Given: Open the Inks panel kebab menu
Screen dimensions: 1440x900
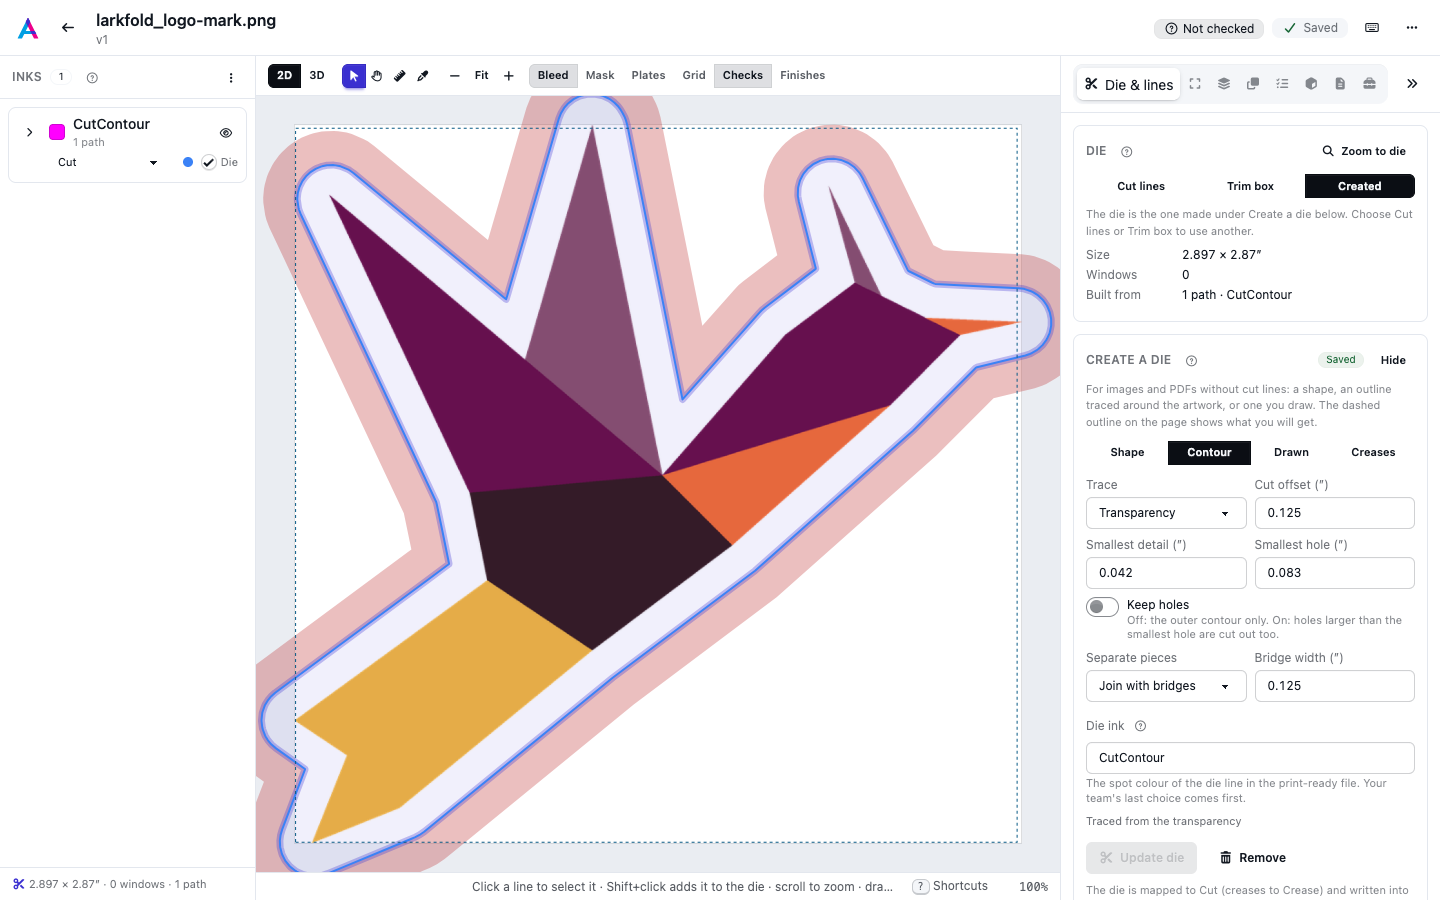Looking at the screenshot, I should pos(231,78).
